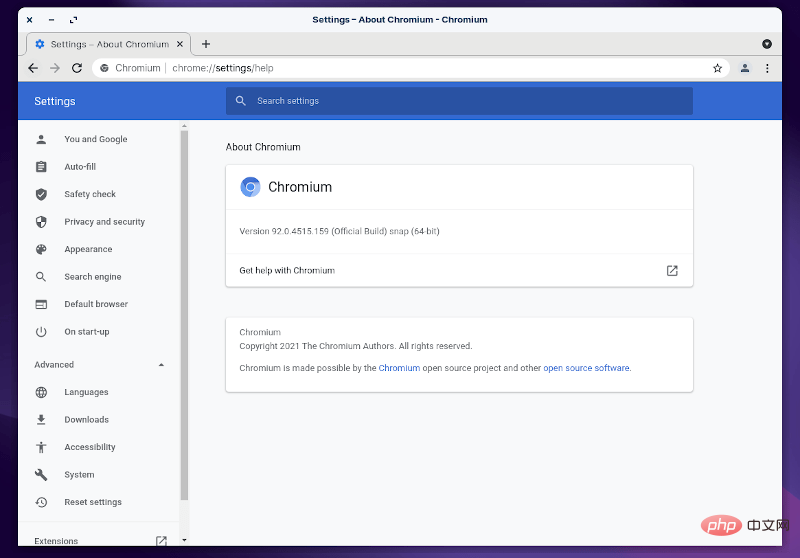Go back using the back arrow
This screenshot has height=558, width=800.
33,68
